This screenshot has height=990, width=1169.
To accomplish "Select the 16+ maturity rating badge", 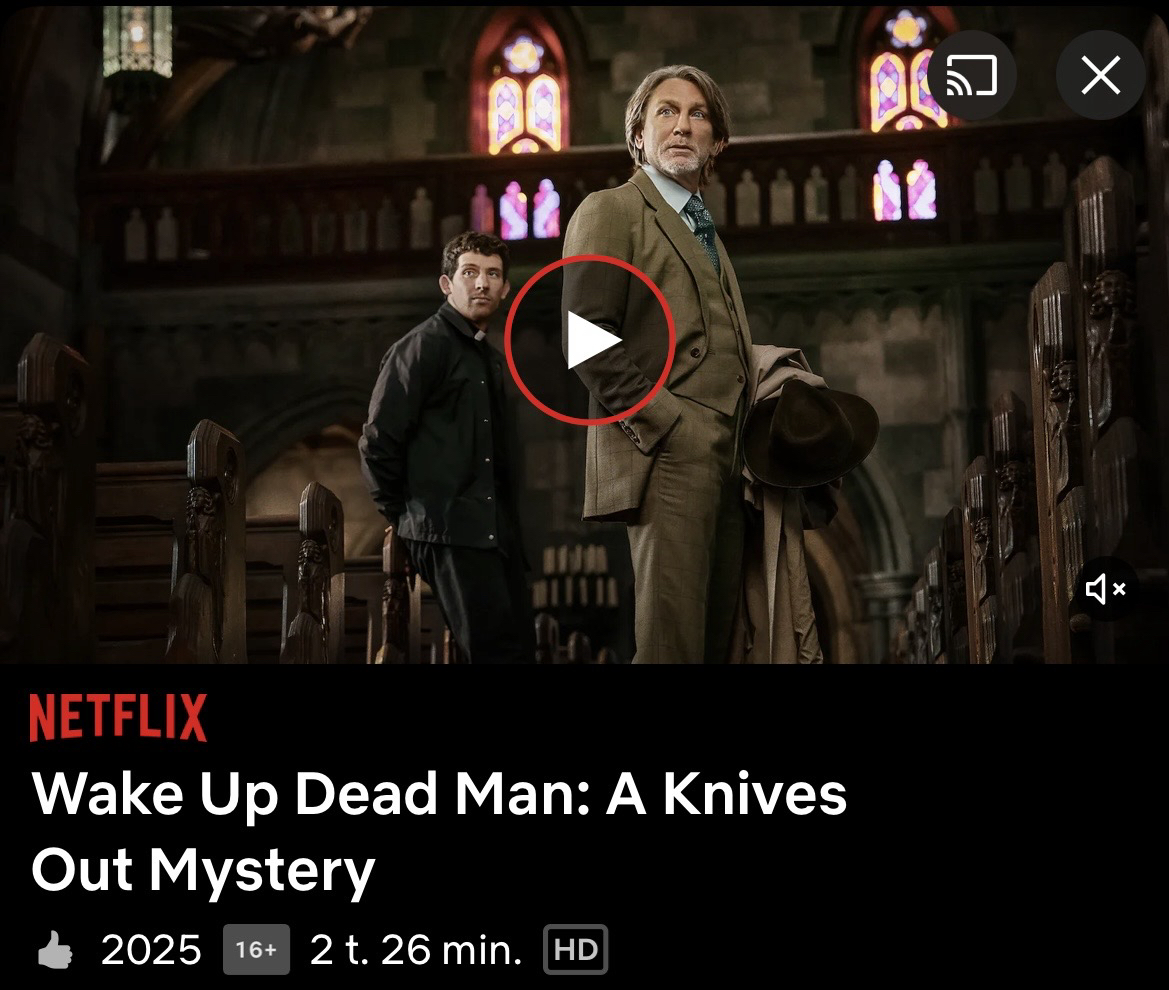I will coord(256,950).
